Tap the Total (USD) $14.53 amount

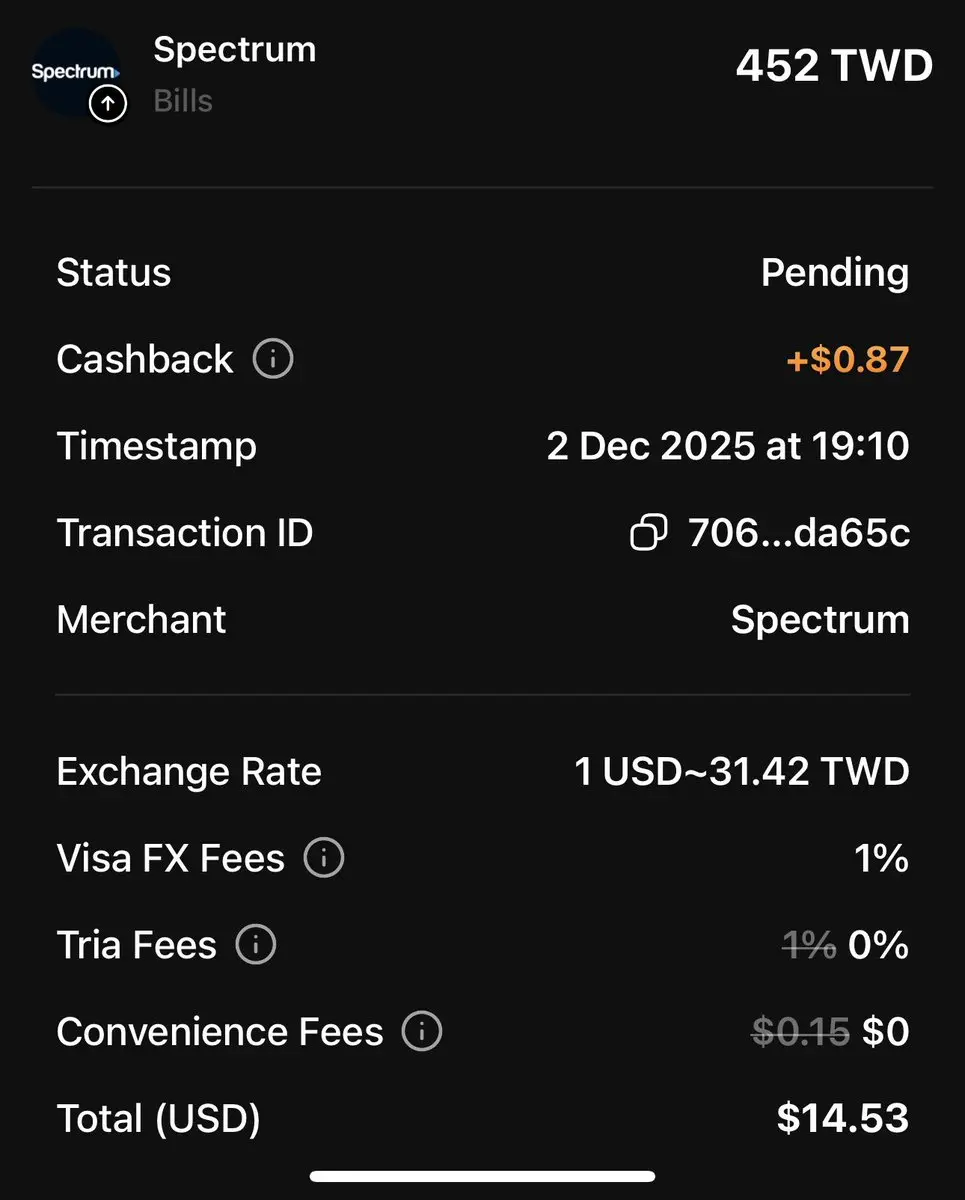(843, 1118)
